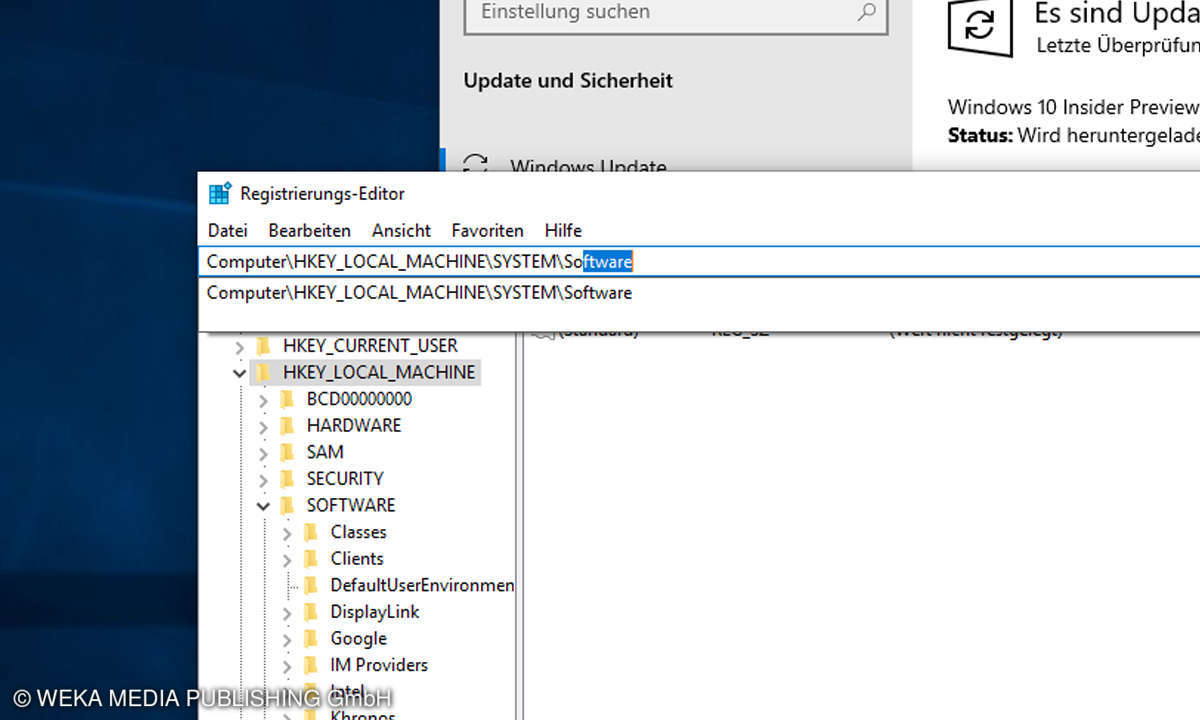Expand the IM Providers key

(287, 665)
